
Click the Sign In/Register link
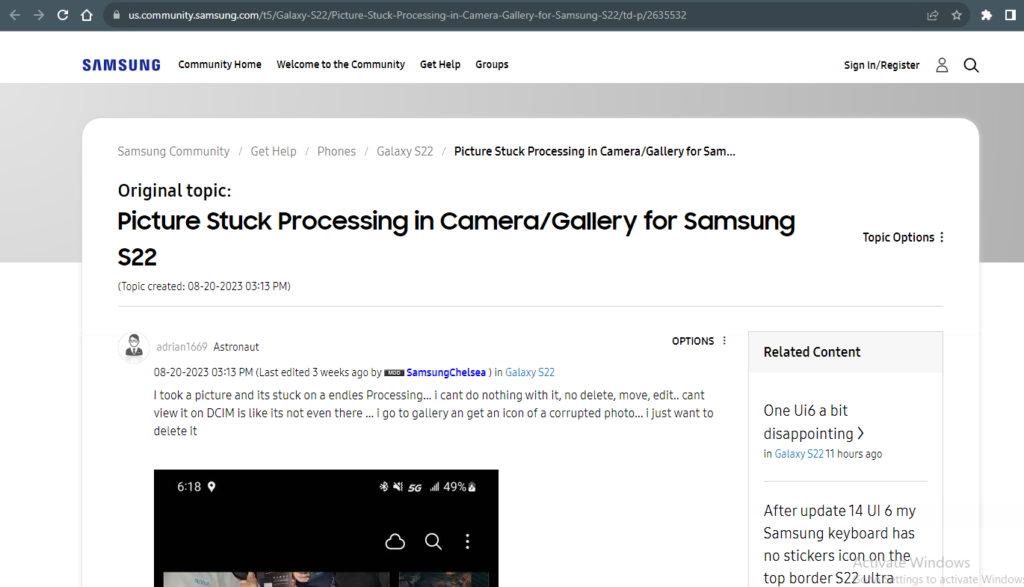(881, 65)
